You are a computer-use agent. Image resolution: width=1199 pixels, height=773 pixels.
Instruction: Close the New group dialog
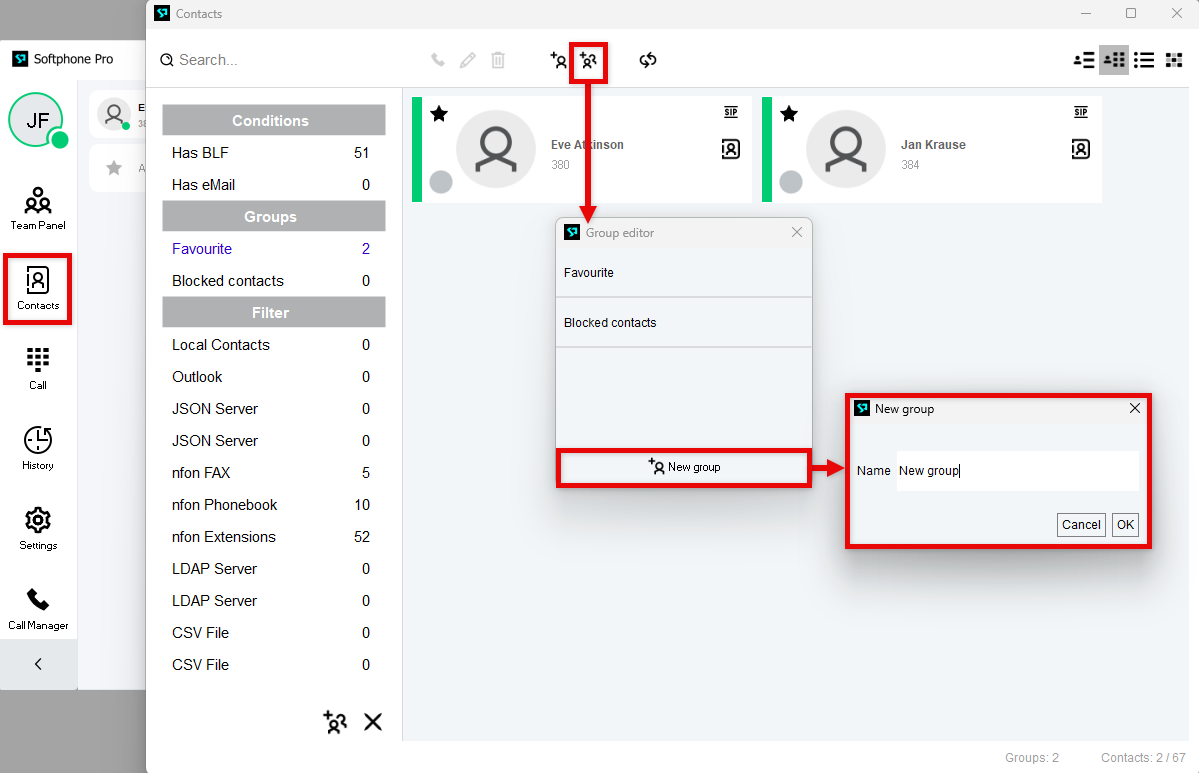tap(1135, 408)
